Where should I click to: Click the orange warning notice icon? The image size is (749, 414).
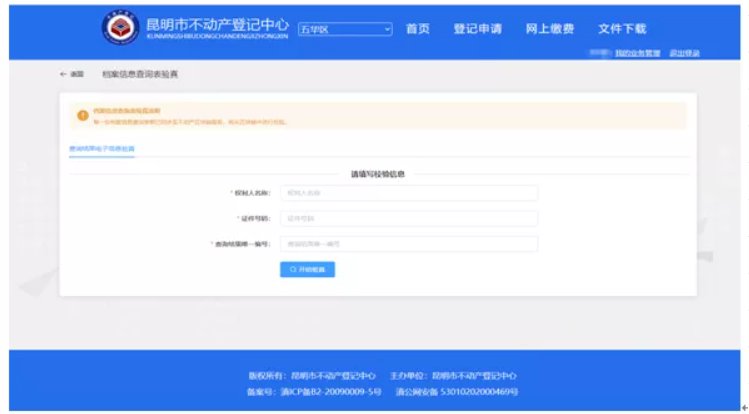(x=83, y=116)
